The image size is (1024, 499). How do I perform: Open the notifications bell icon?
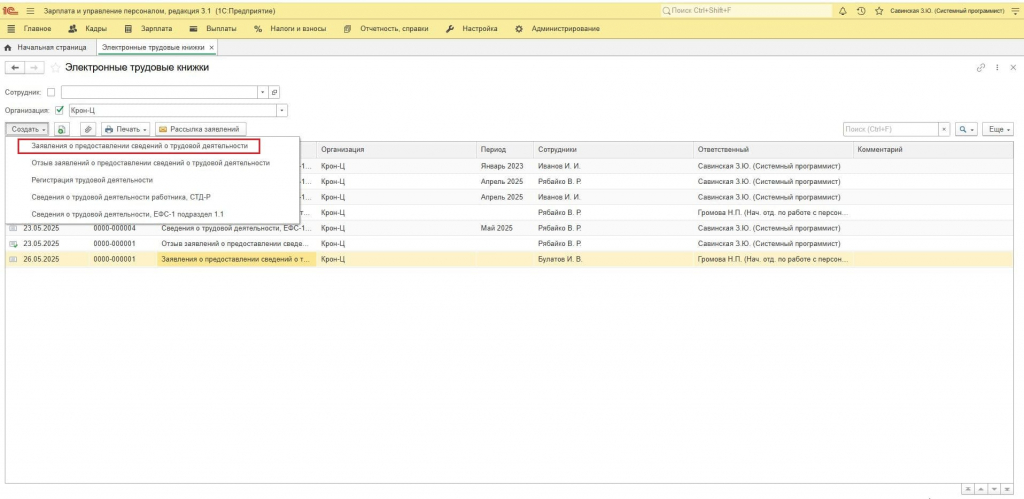point(842,11)
